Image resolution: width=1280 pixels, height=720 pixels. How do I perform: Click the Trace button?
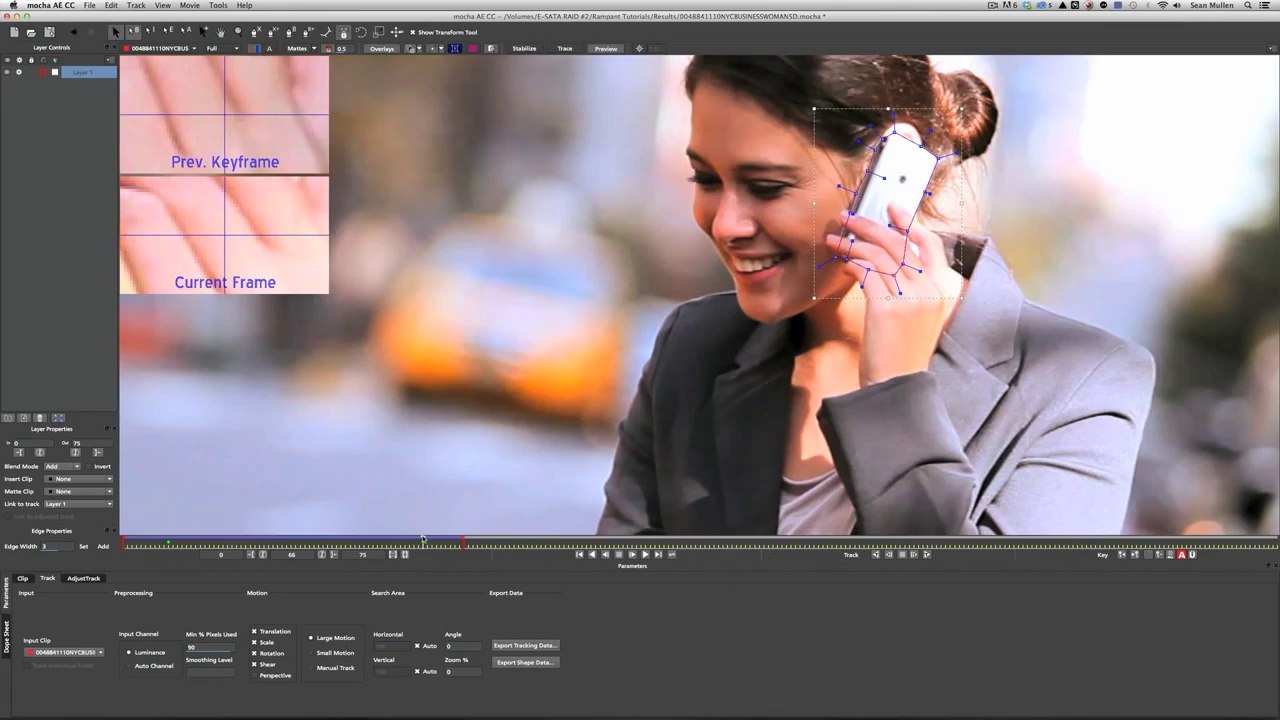pos(565,48)
